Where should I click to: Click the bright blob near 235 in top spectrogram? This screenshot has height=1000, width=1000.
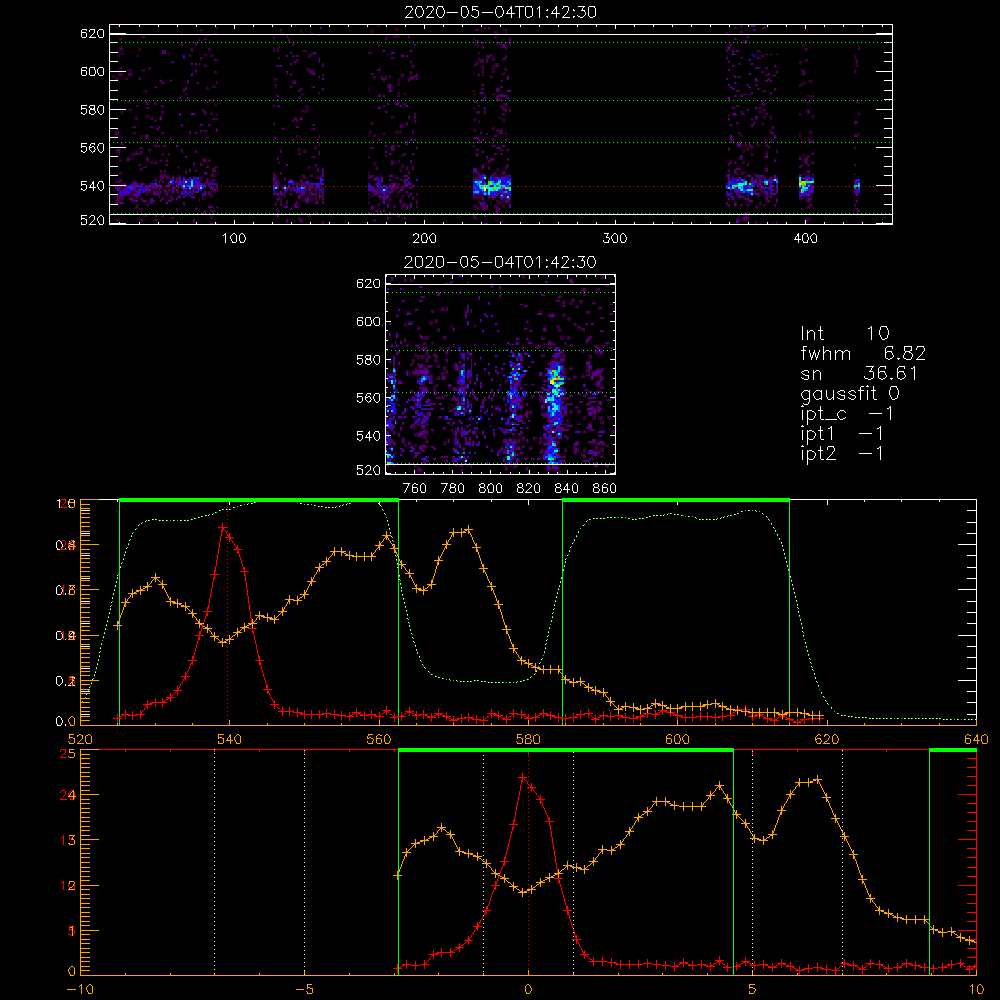[492, 187]
